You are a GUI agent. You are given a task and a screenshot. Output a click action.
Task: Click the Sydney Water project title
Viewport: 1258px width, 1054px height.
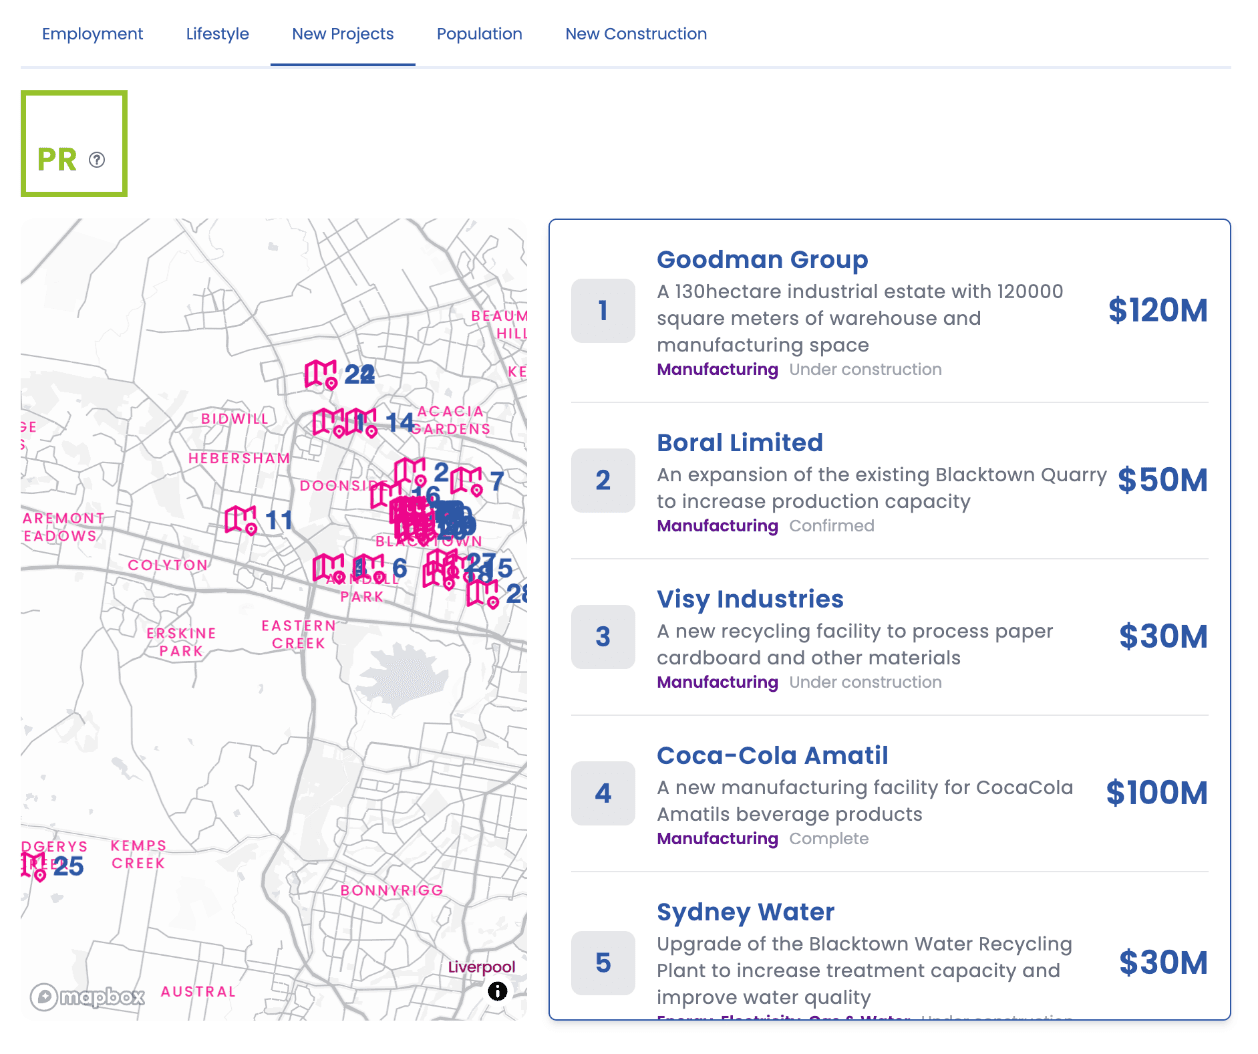click(x=745, y=912)
